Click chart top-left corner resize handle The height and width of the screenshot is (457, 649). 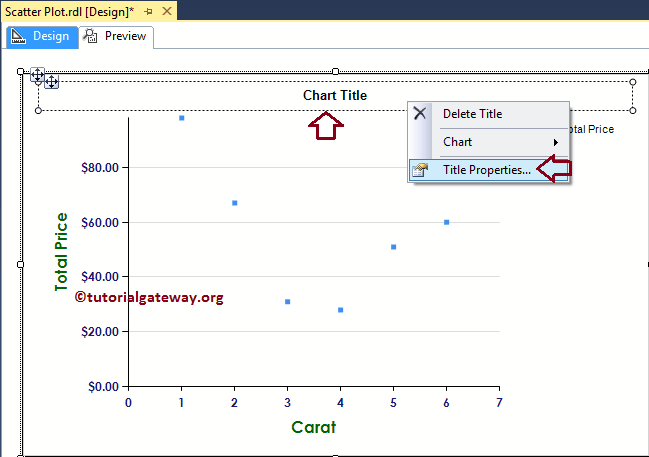pos(20,72)
